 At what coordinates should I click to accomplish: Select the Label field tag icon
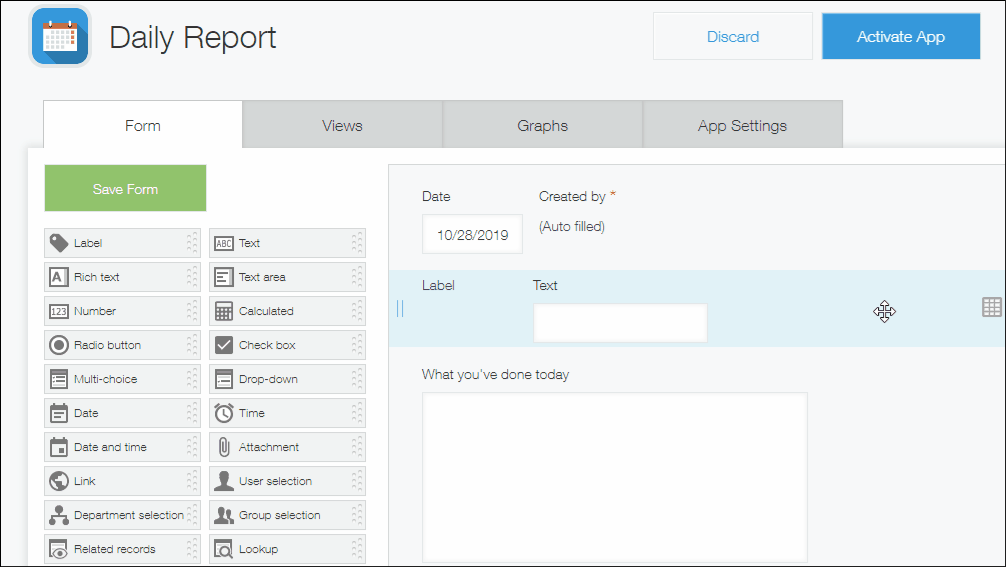(x=59, y=243)
